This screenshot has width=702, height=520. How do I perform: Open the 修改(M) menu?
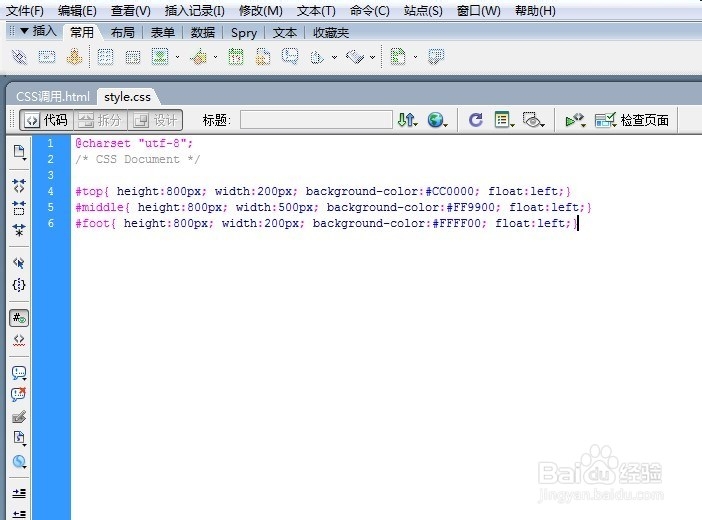pyautogui.click(x=261, y=10)
